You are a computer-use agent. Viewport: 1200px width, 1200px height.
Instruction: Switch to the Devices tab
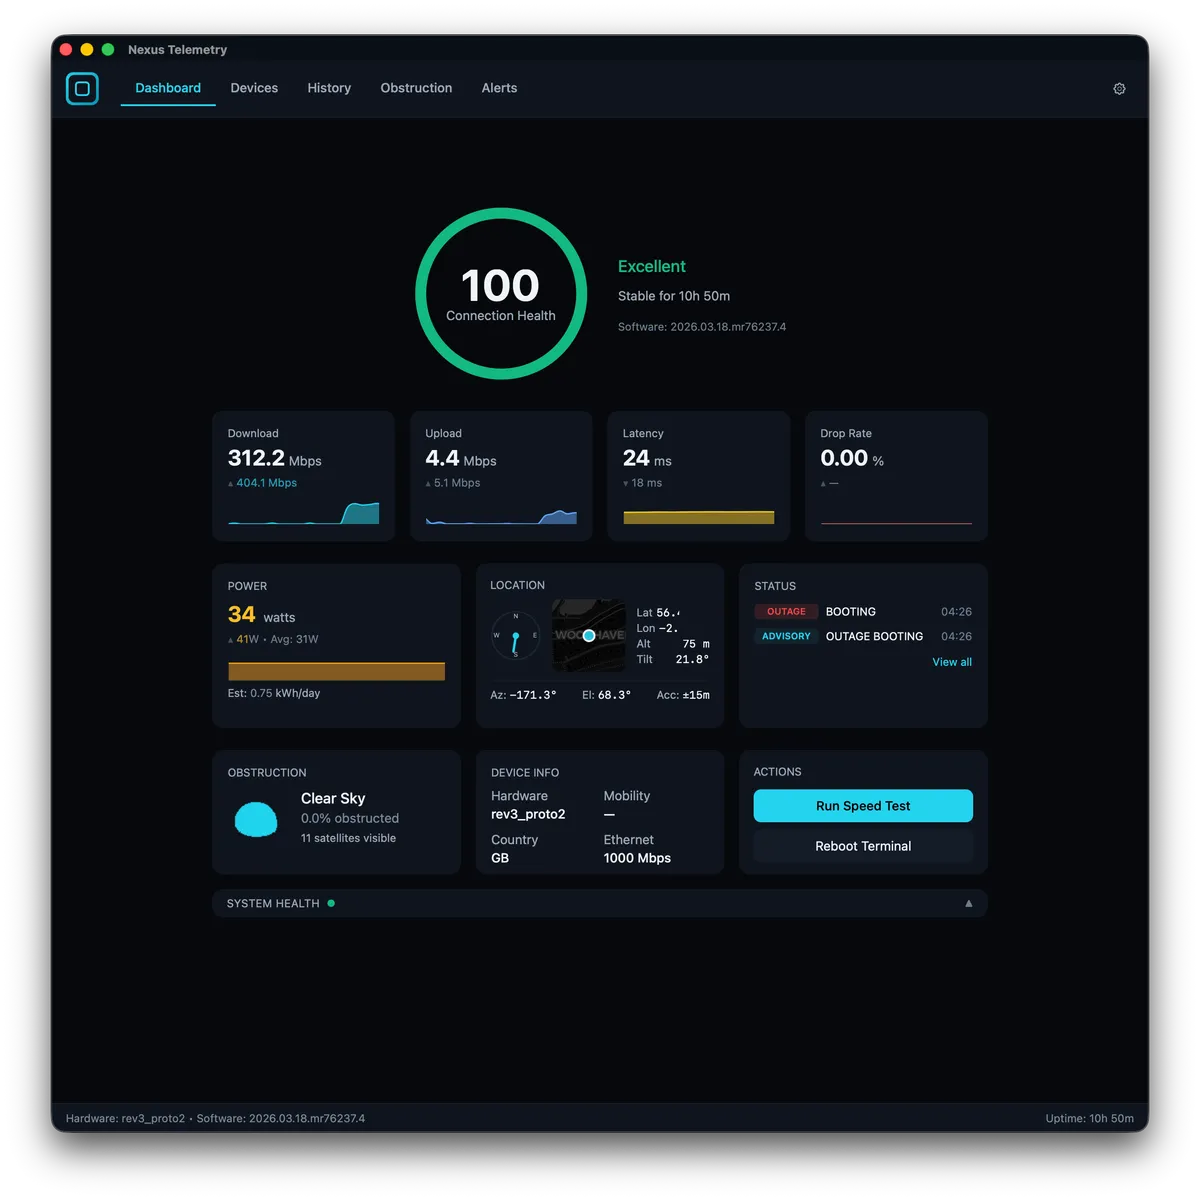254,88
